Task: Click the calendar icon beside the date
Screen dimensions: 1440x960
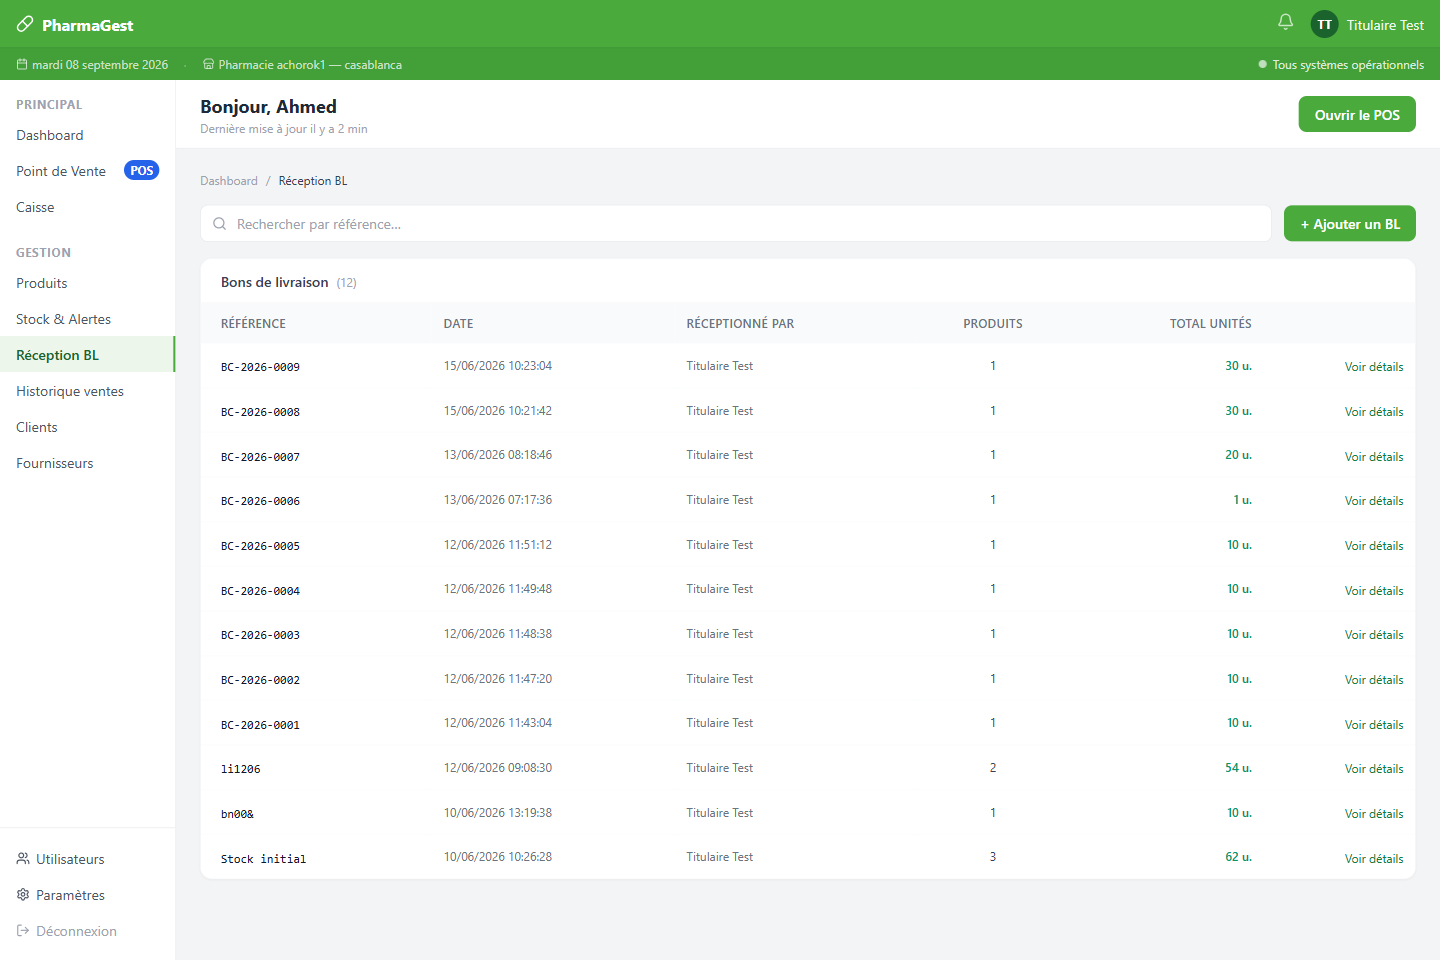Action: (22, 64)
